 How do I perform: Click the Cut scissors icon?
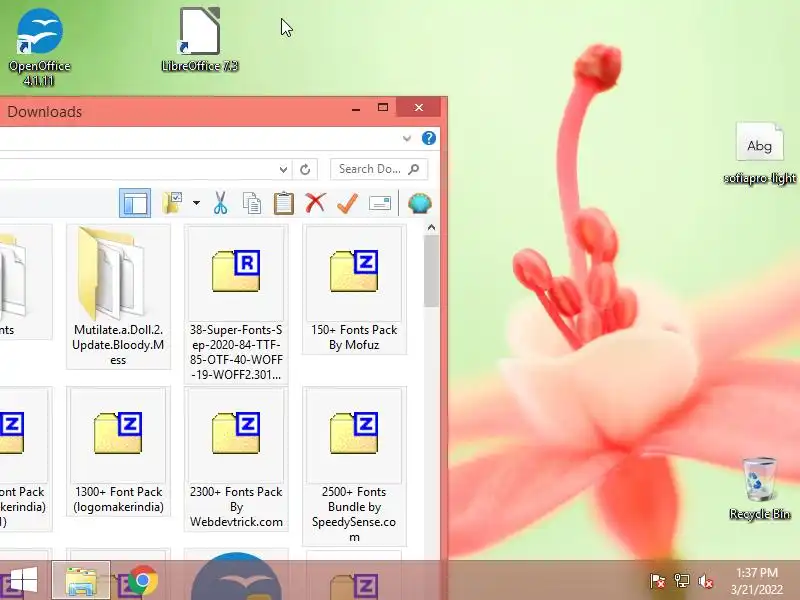click(220, 203)
